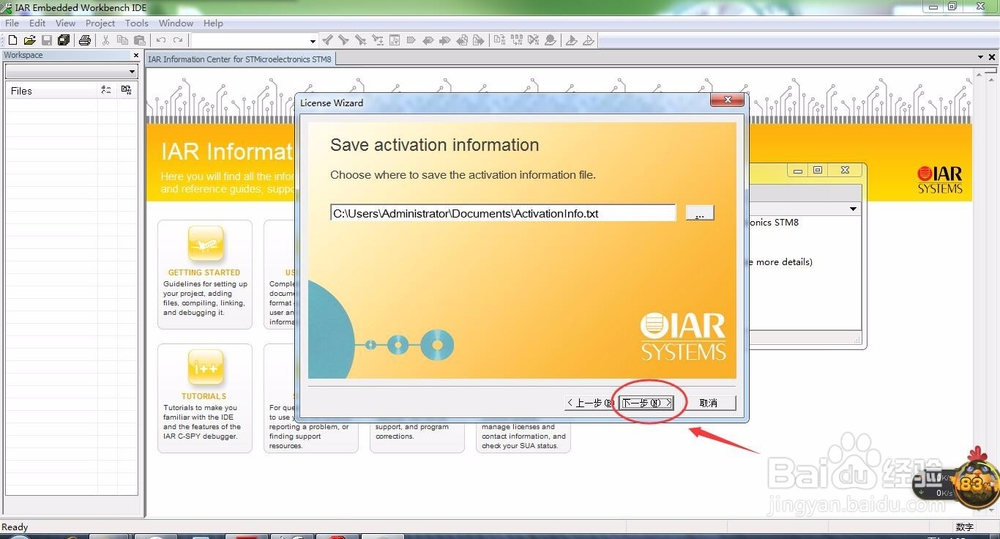This screenshot has width=1000, height=539.
Task: Click the Toggle Bookmark icon
Action: [x=411, y=40]
